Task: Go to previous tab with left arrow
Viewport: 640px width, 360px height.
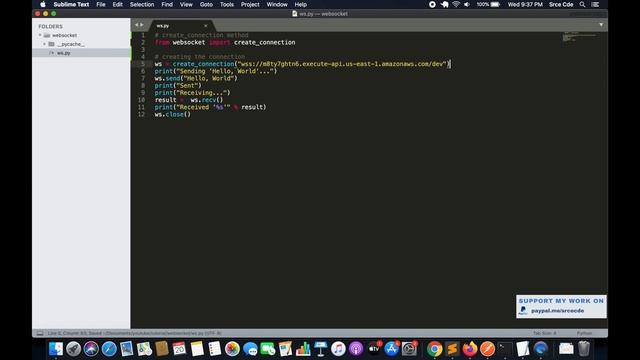Action: coord(137,25)
